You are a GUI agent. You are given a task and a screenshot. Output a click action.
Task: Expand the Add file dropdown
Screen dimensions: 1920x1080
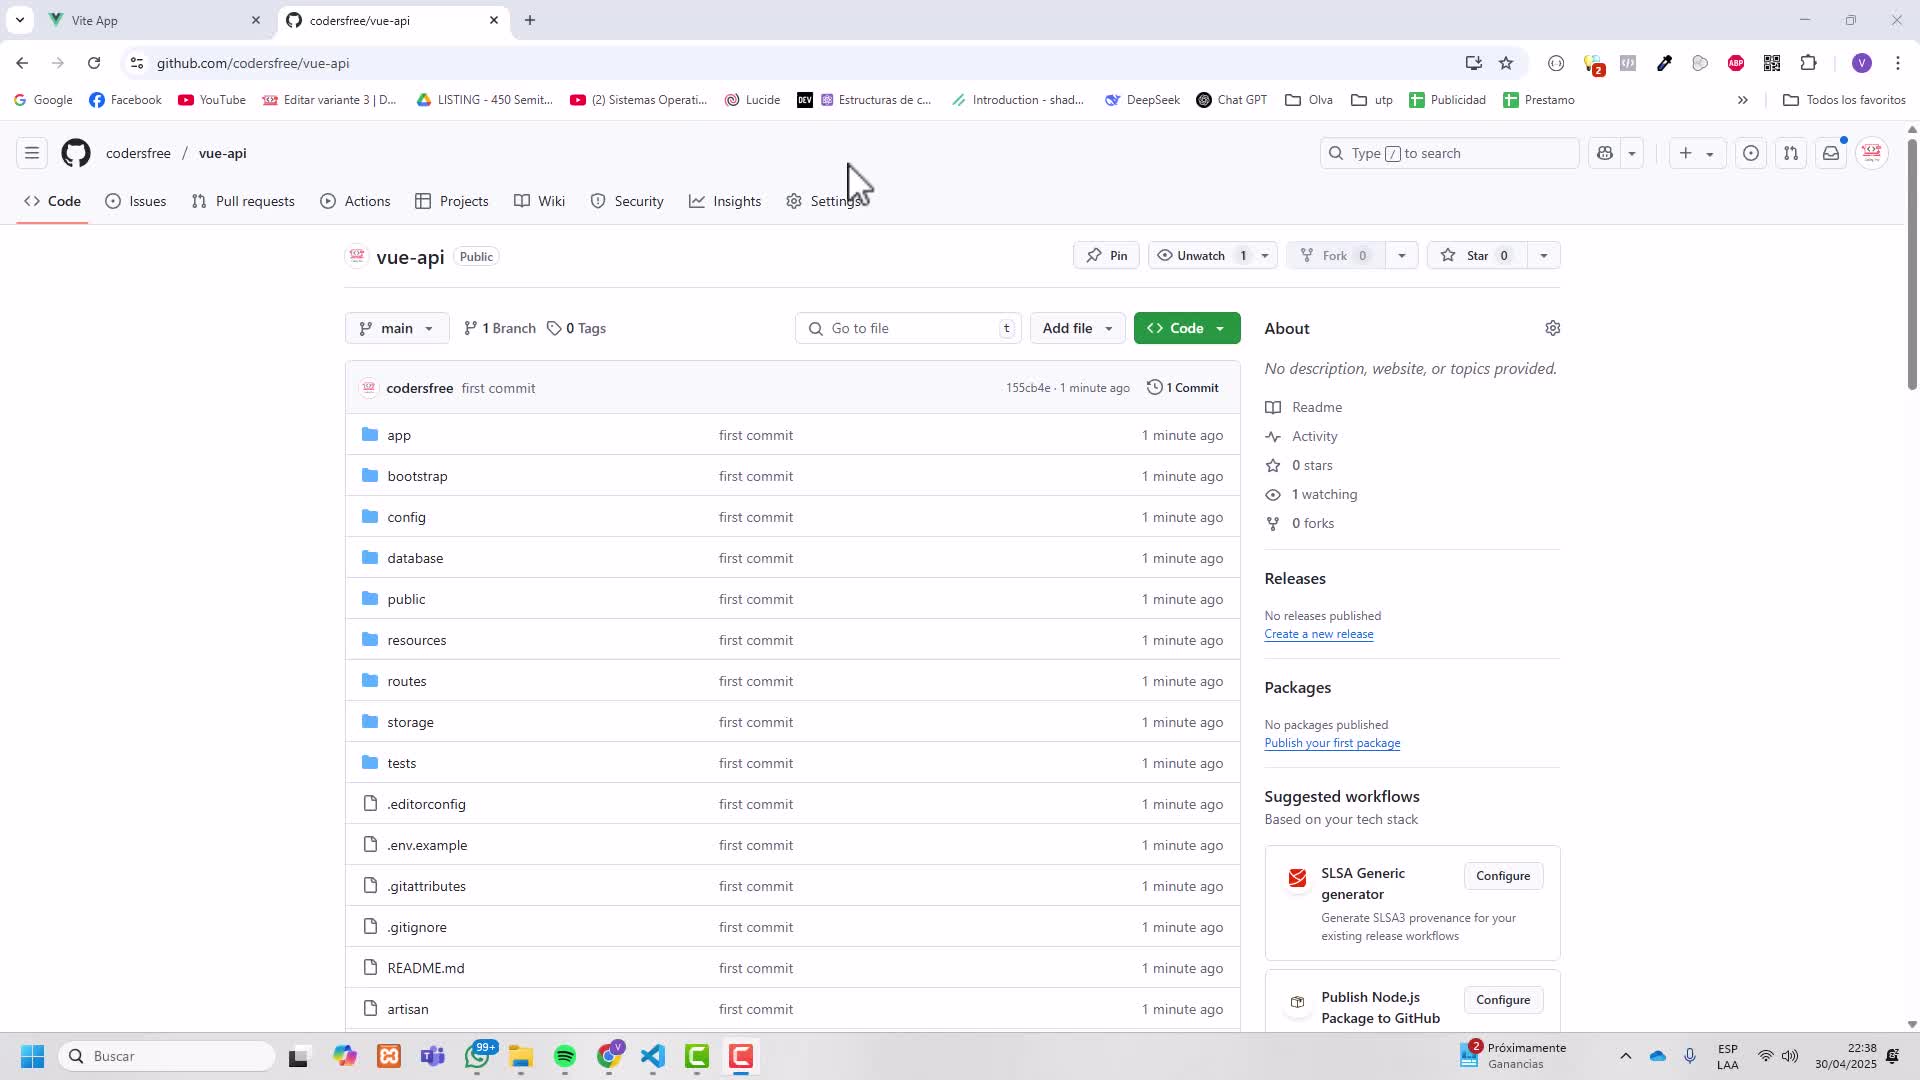coord(1077,328)
